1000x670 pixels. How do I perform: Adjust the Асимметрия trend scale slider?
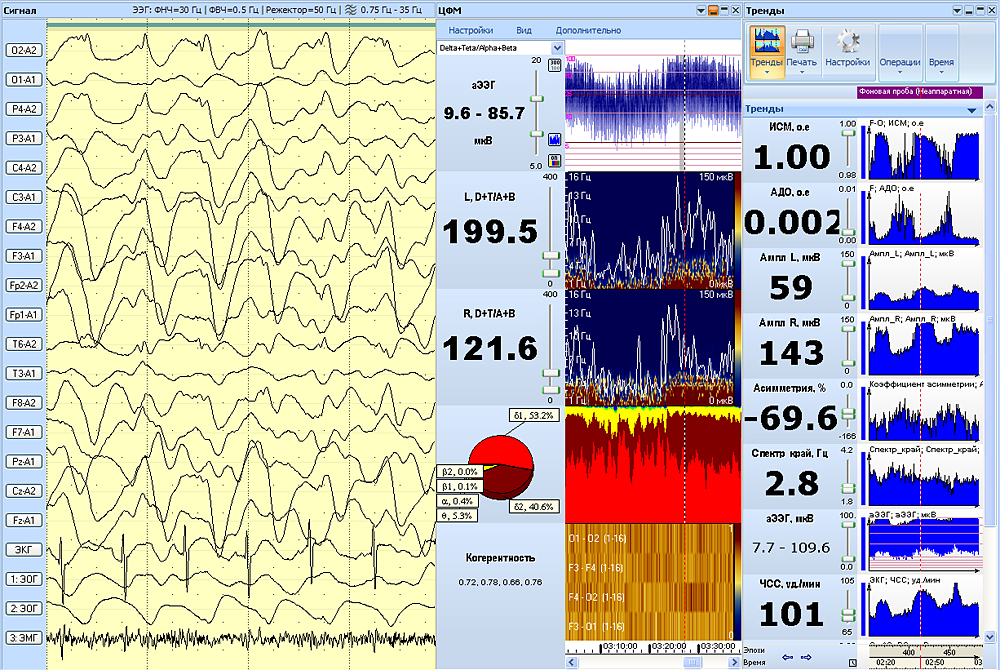click(x=848, y=414)
